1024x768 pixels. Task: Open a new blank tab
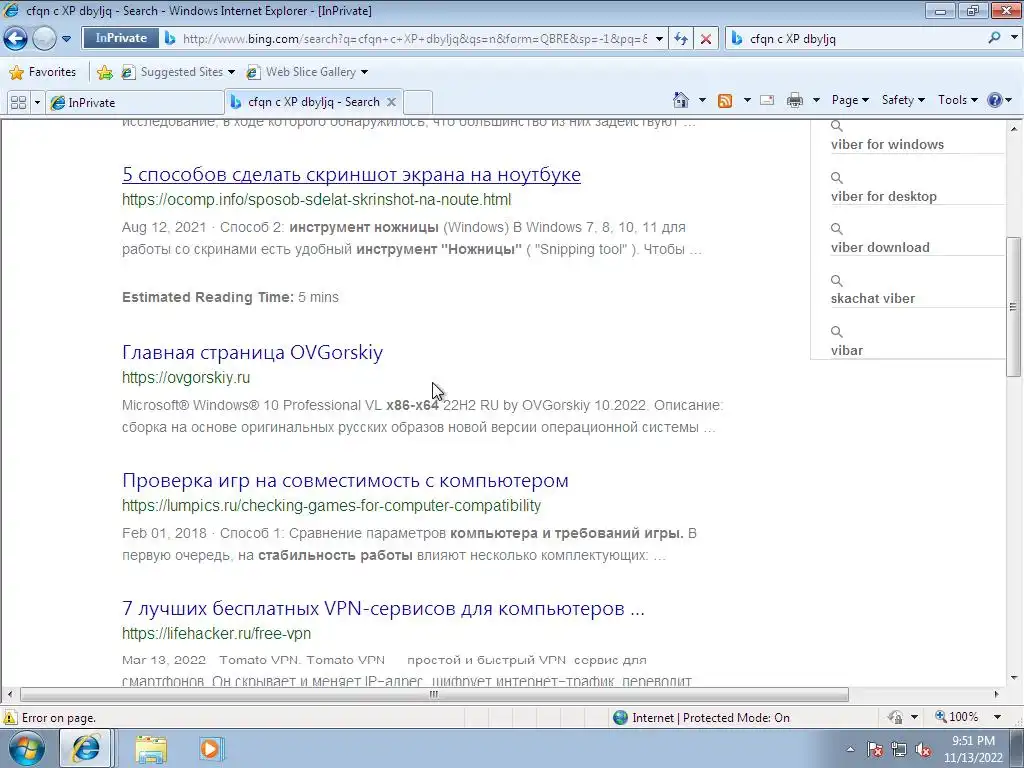[x=418, y=103]
